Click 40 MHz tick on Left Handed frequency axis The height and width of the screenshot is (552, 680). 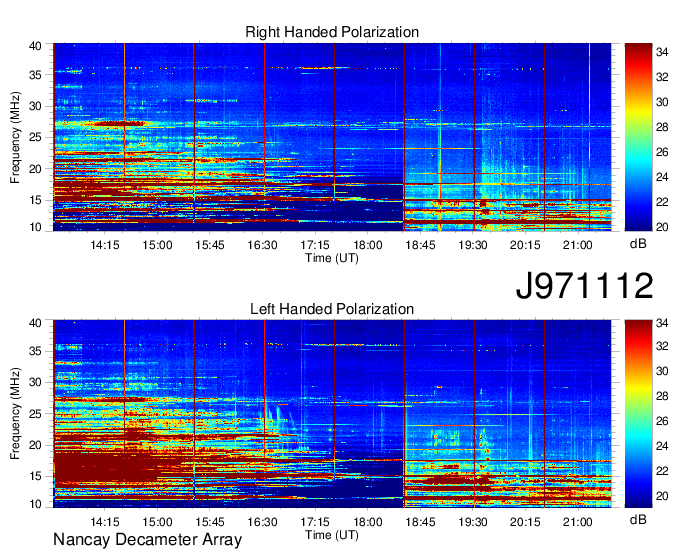[35, 323]
